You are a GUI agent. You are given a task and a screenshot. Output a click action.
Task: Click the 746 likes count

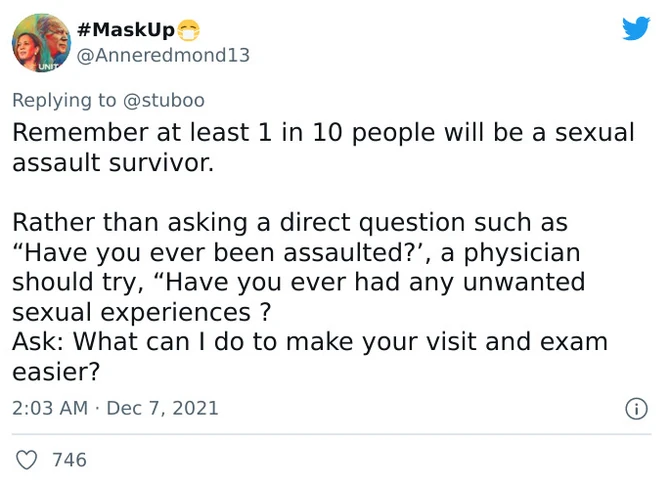point(69,460)
